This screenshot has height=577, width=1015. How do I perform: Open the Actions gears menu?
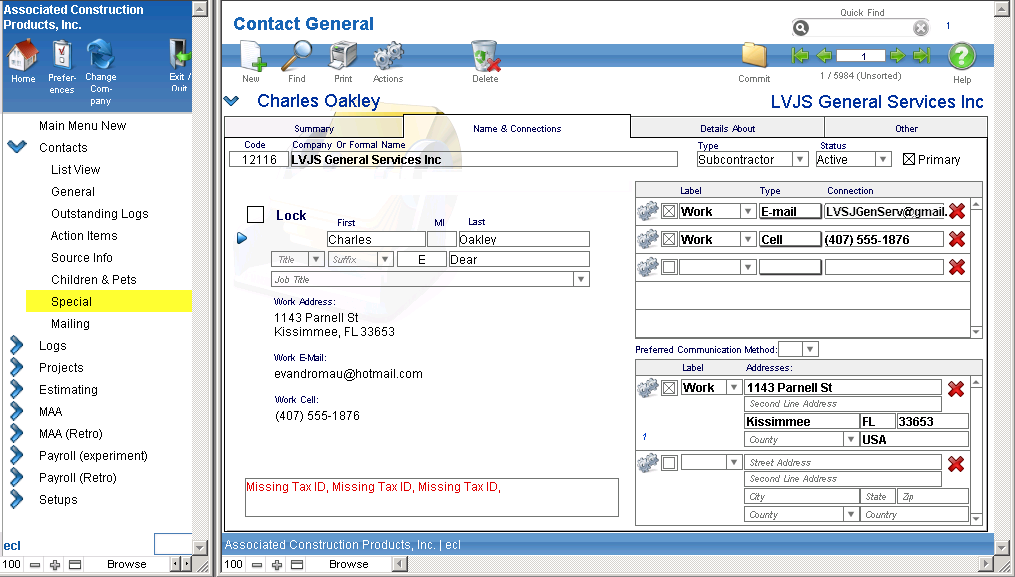click(388, 56)
